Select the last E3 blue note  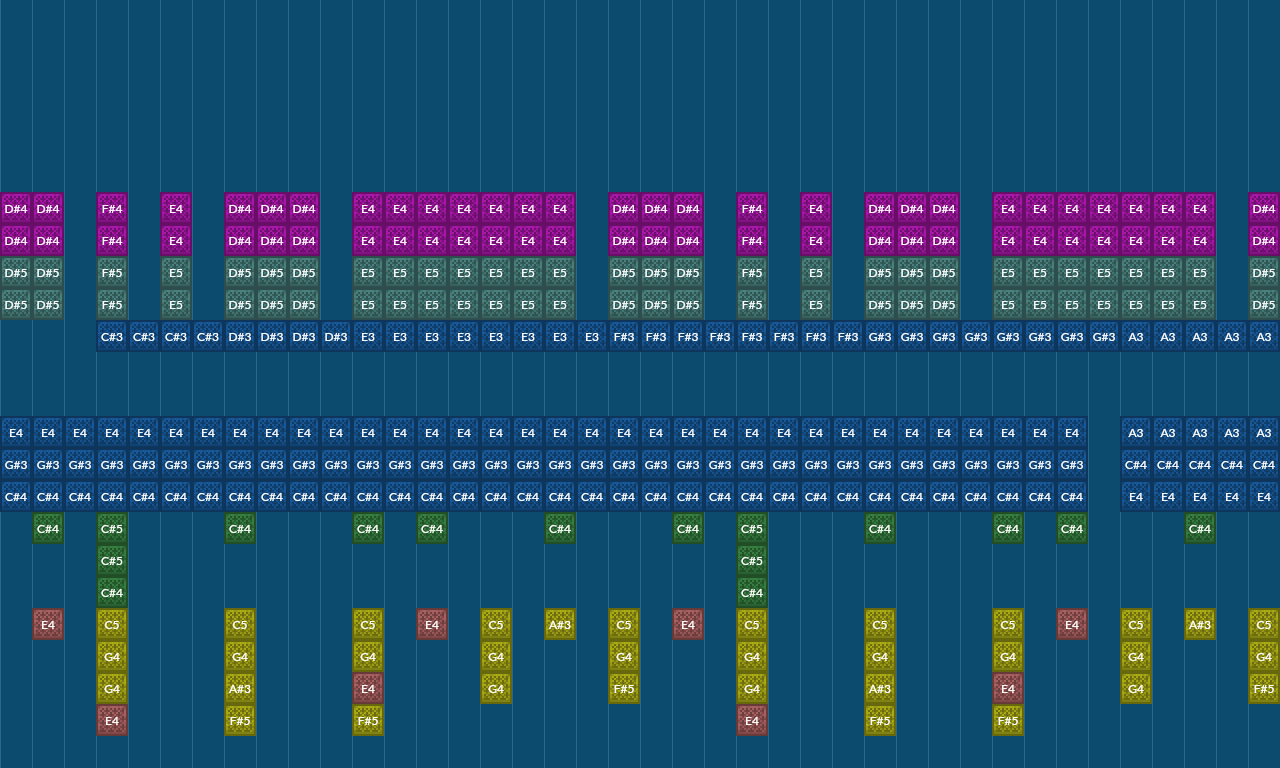(591, 337)
